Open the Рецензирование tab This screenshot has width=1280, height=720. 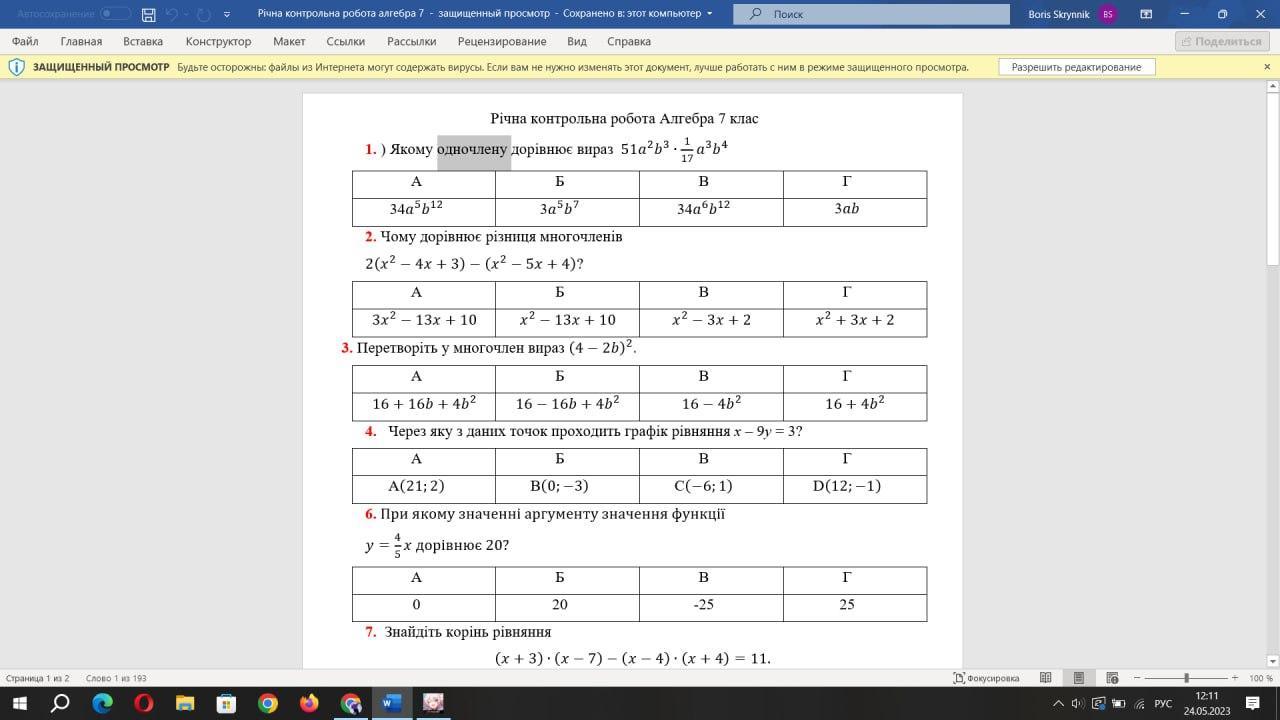coord(502,41)
